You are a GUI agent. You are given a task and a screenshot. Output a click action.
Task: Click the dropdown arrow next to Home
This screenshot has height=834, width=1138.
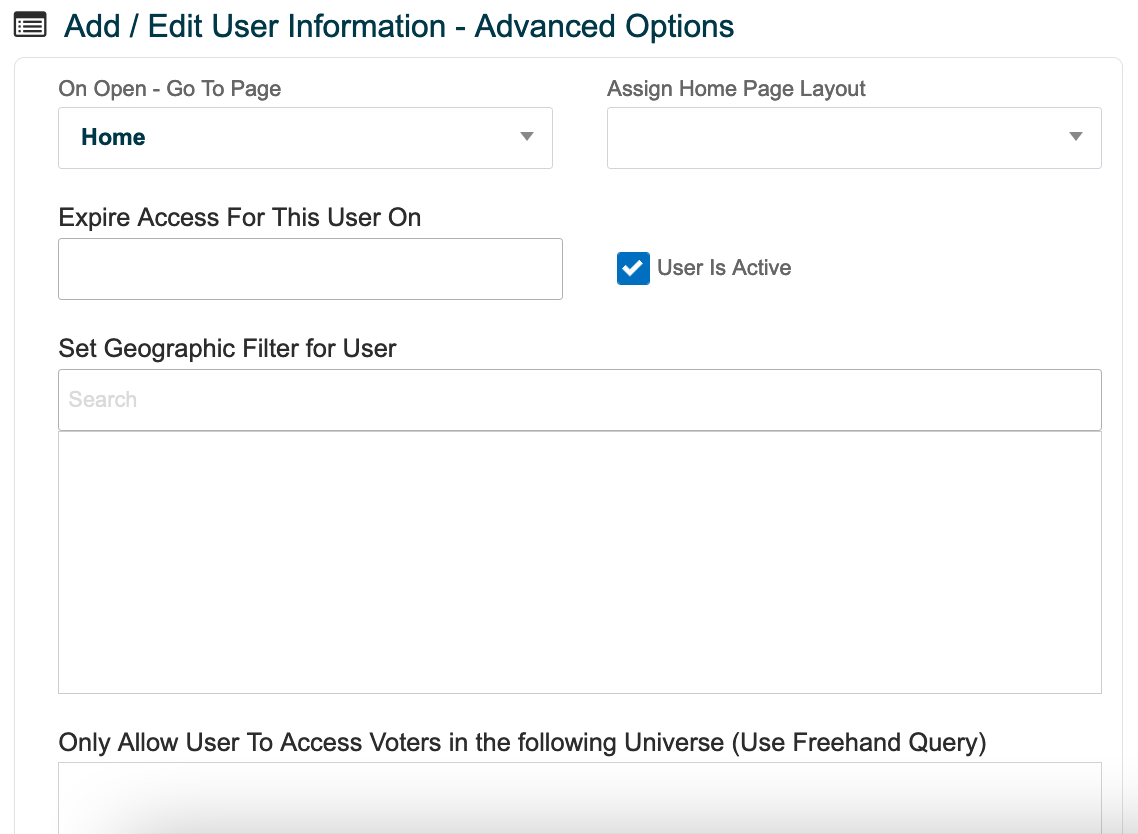[526, 137]
